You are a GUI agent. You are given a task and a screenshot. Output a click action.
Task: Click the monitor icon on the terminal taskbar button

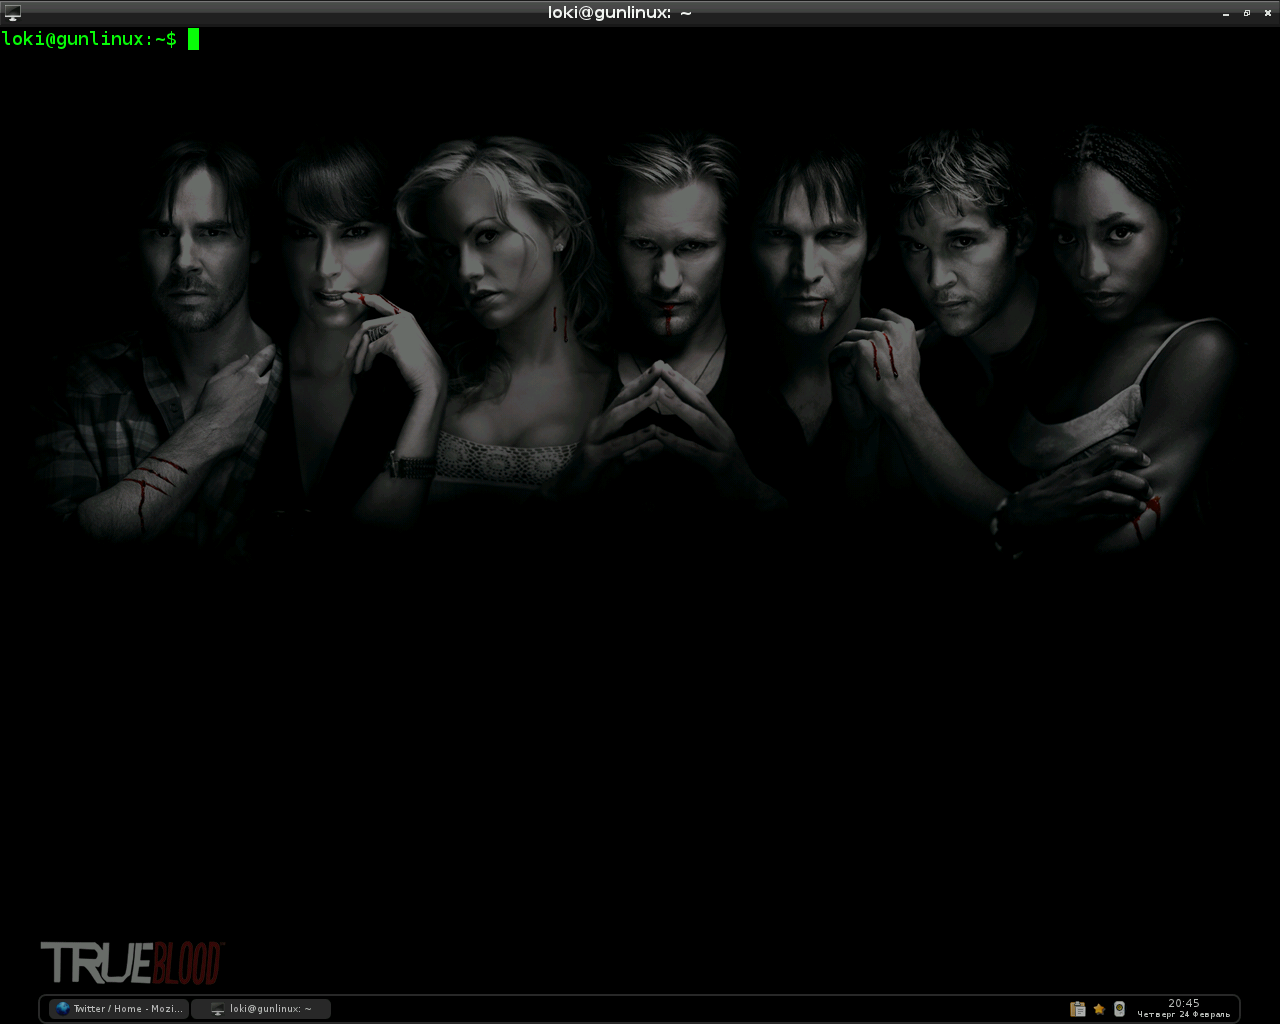[216, 1008]
